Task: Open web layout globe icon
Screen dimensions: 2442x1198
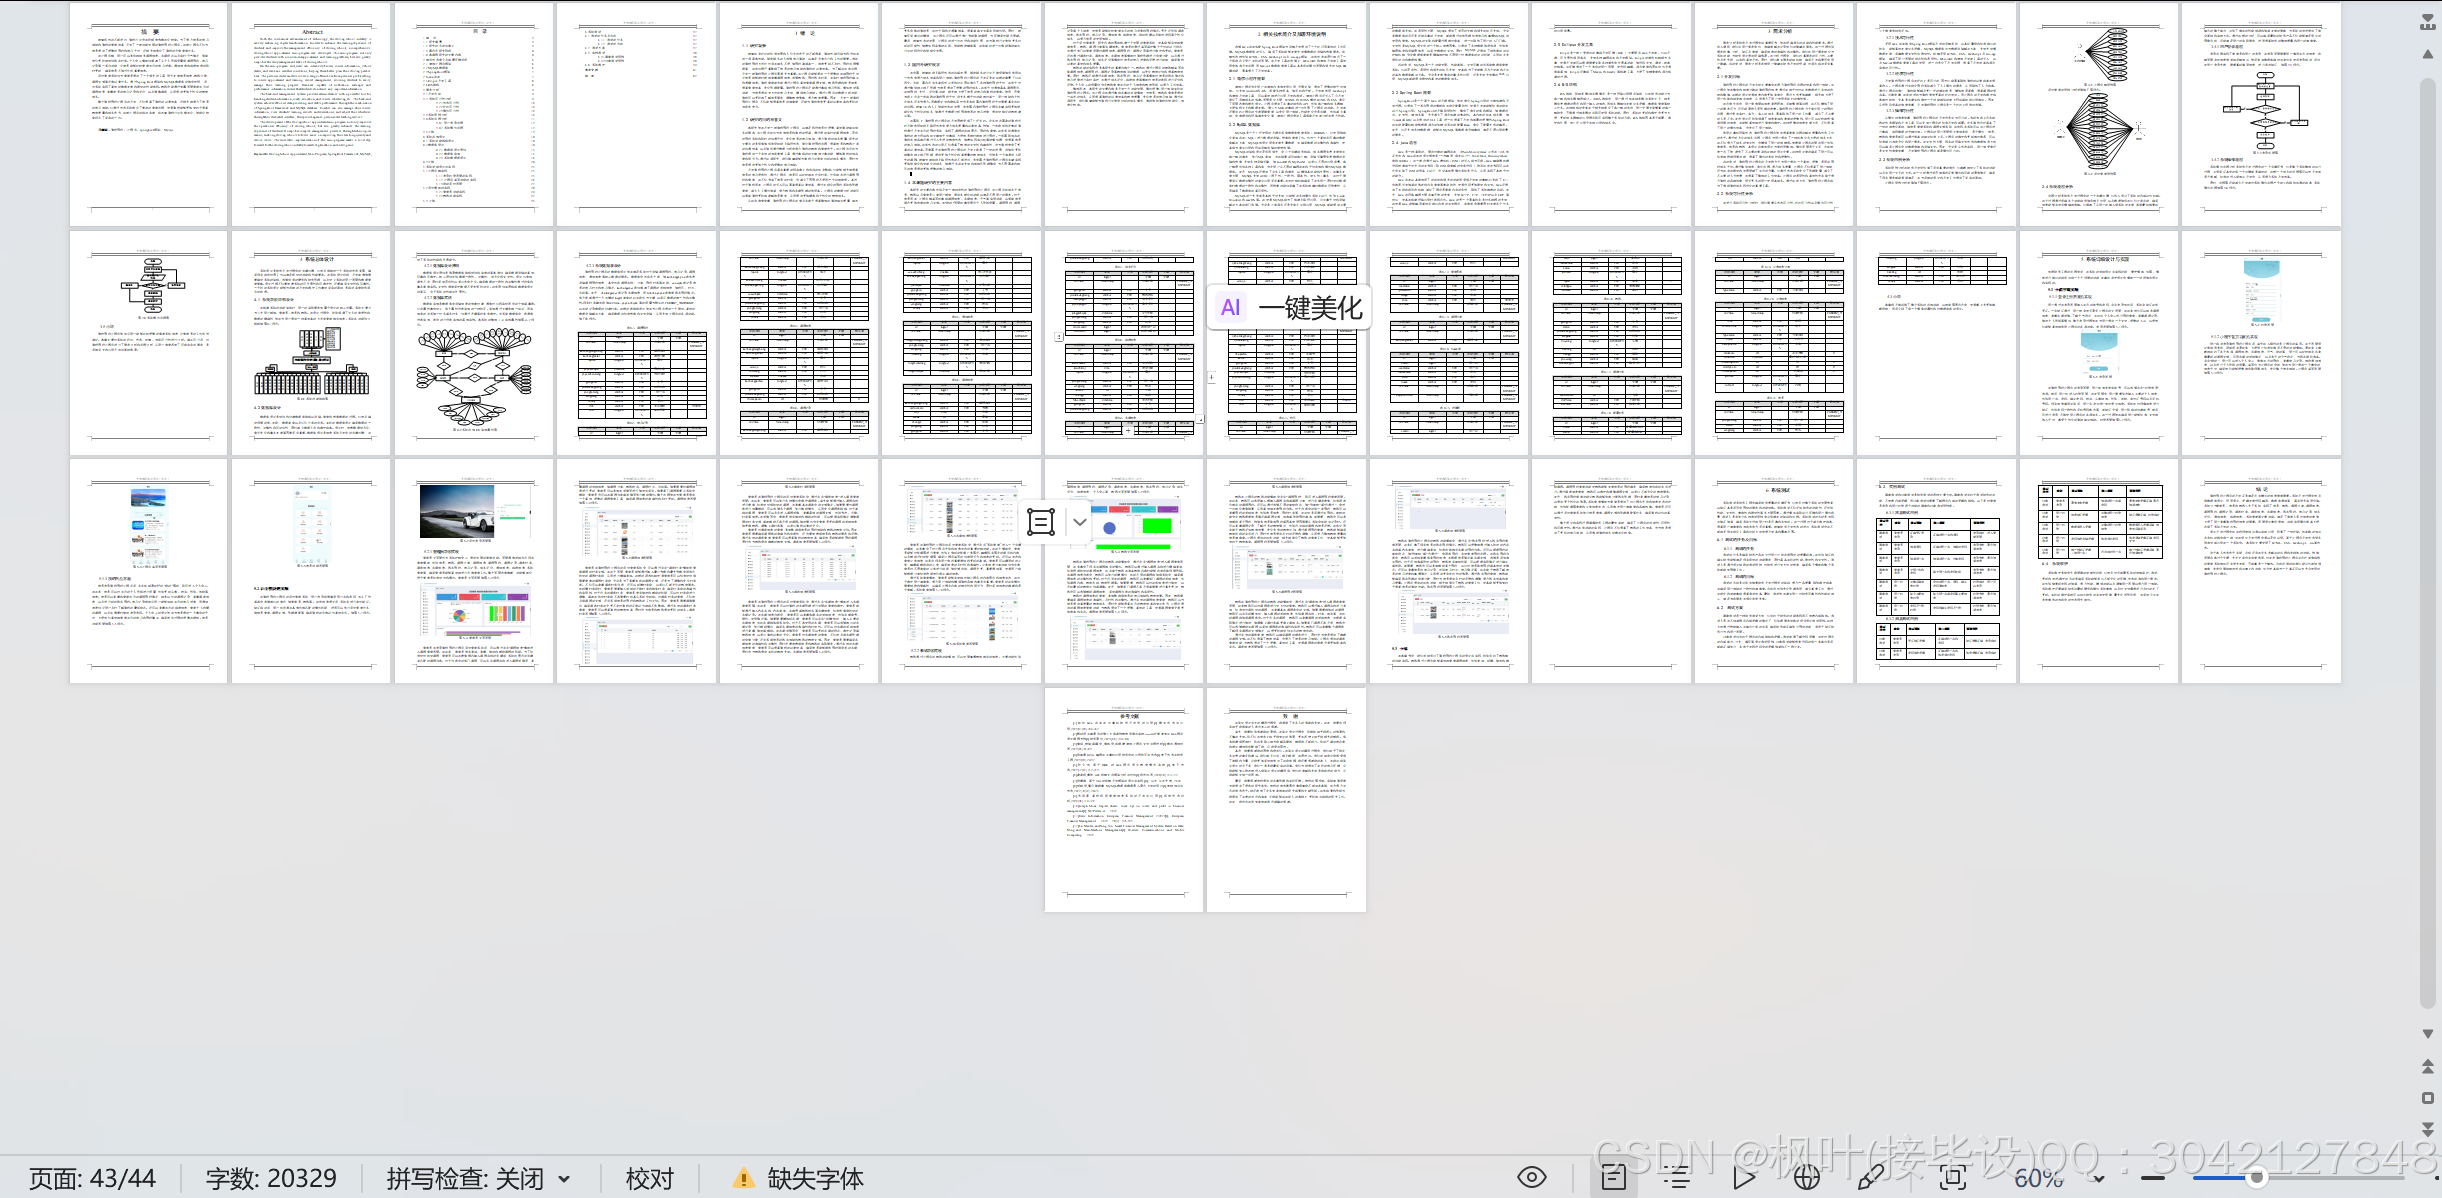Action: click(x=1806, y=1178)
